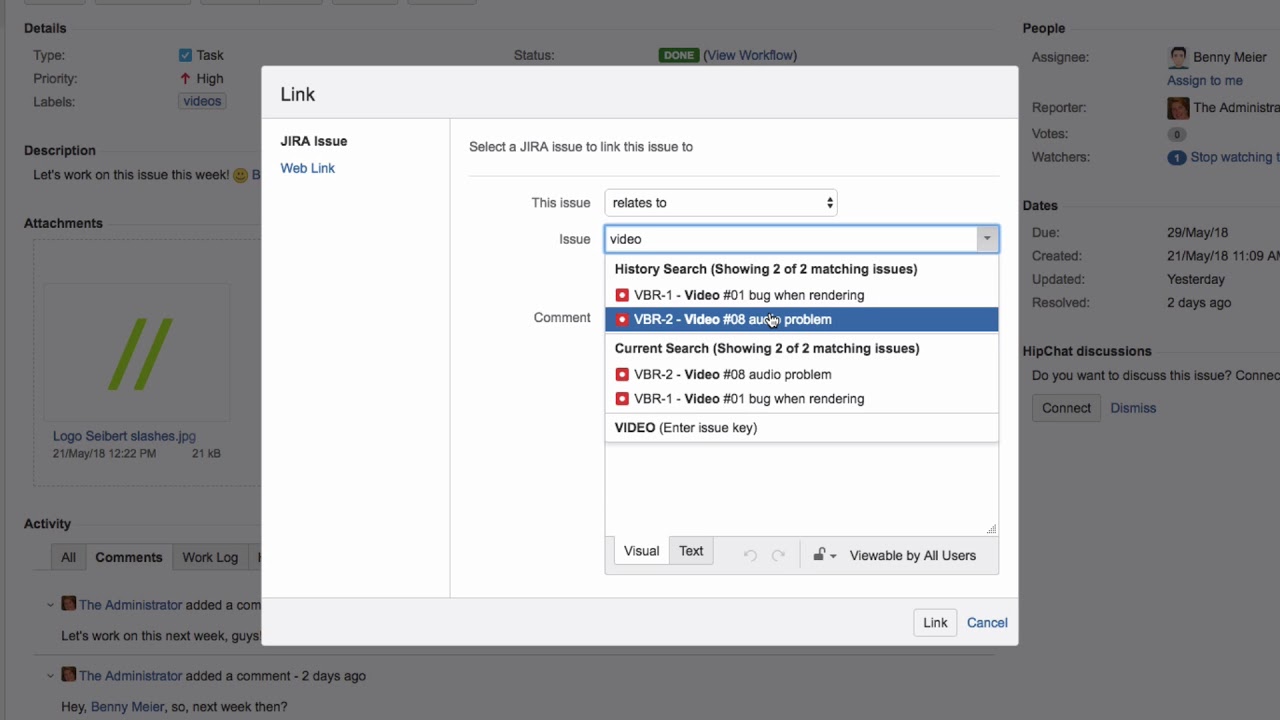Collapse the first Administrator comment
The image size is (1280, 720).
50,604
